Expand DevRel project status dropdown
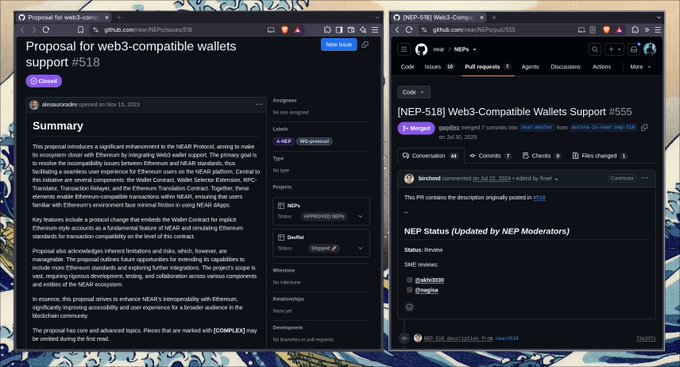Screen dimensions: 680x367 tap(360, 248)
